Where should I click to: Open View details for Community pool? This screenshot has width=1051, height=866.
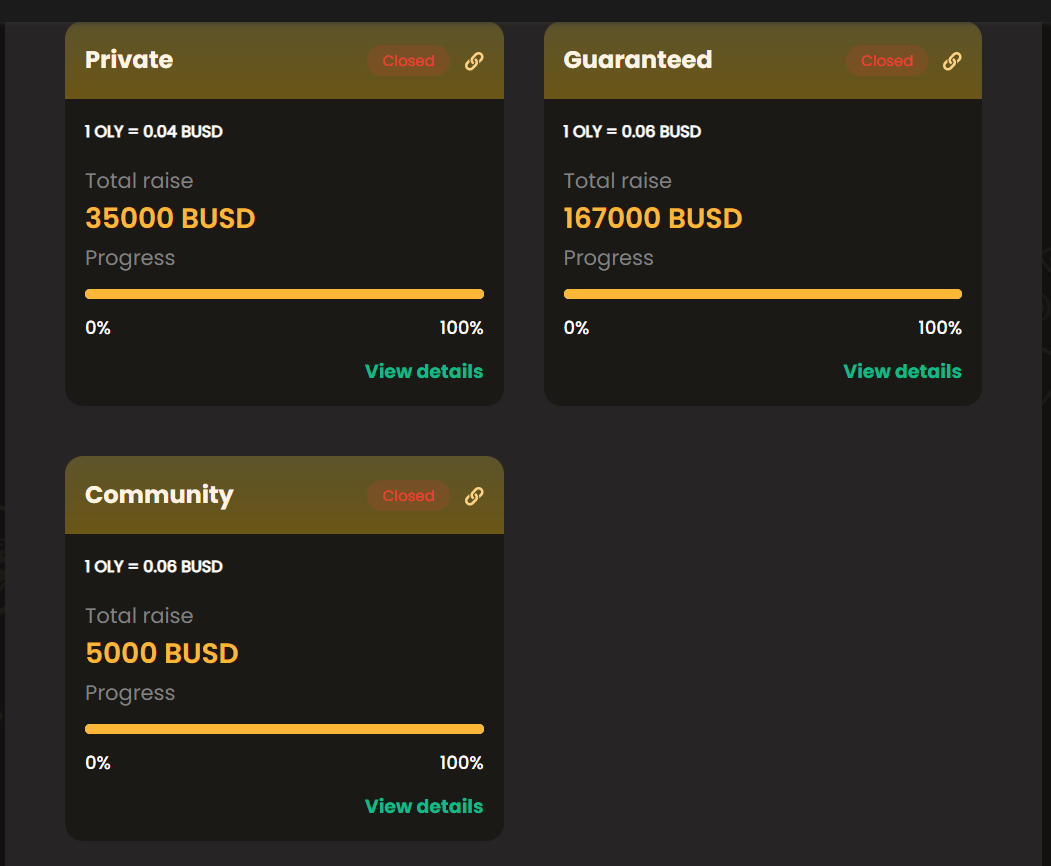pos(424,806)
